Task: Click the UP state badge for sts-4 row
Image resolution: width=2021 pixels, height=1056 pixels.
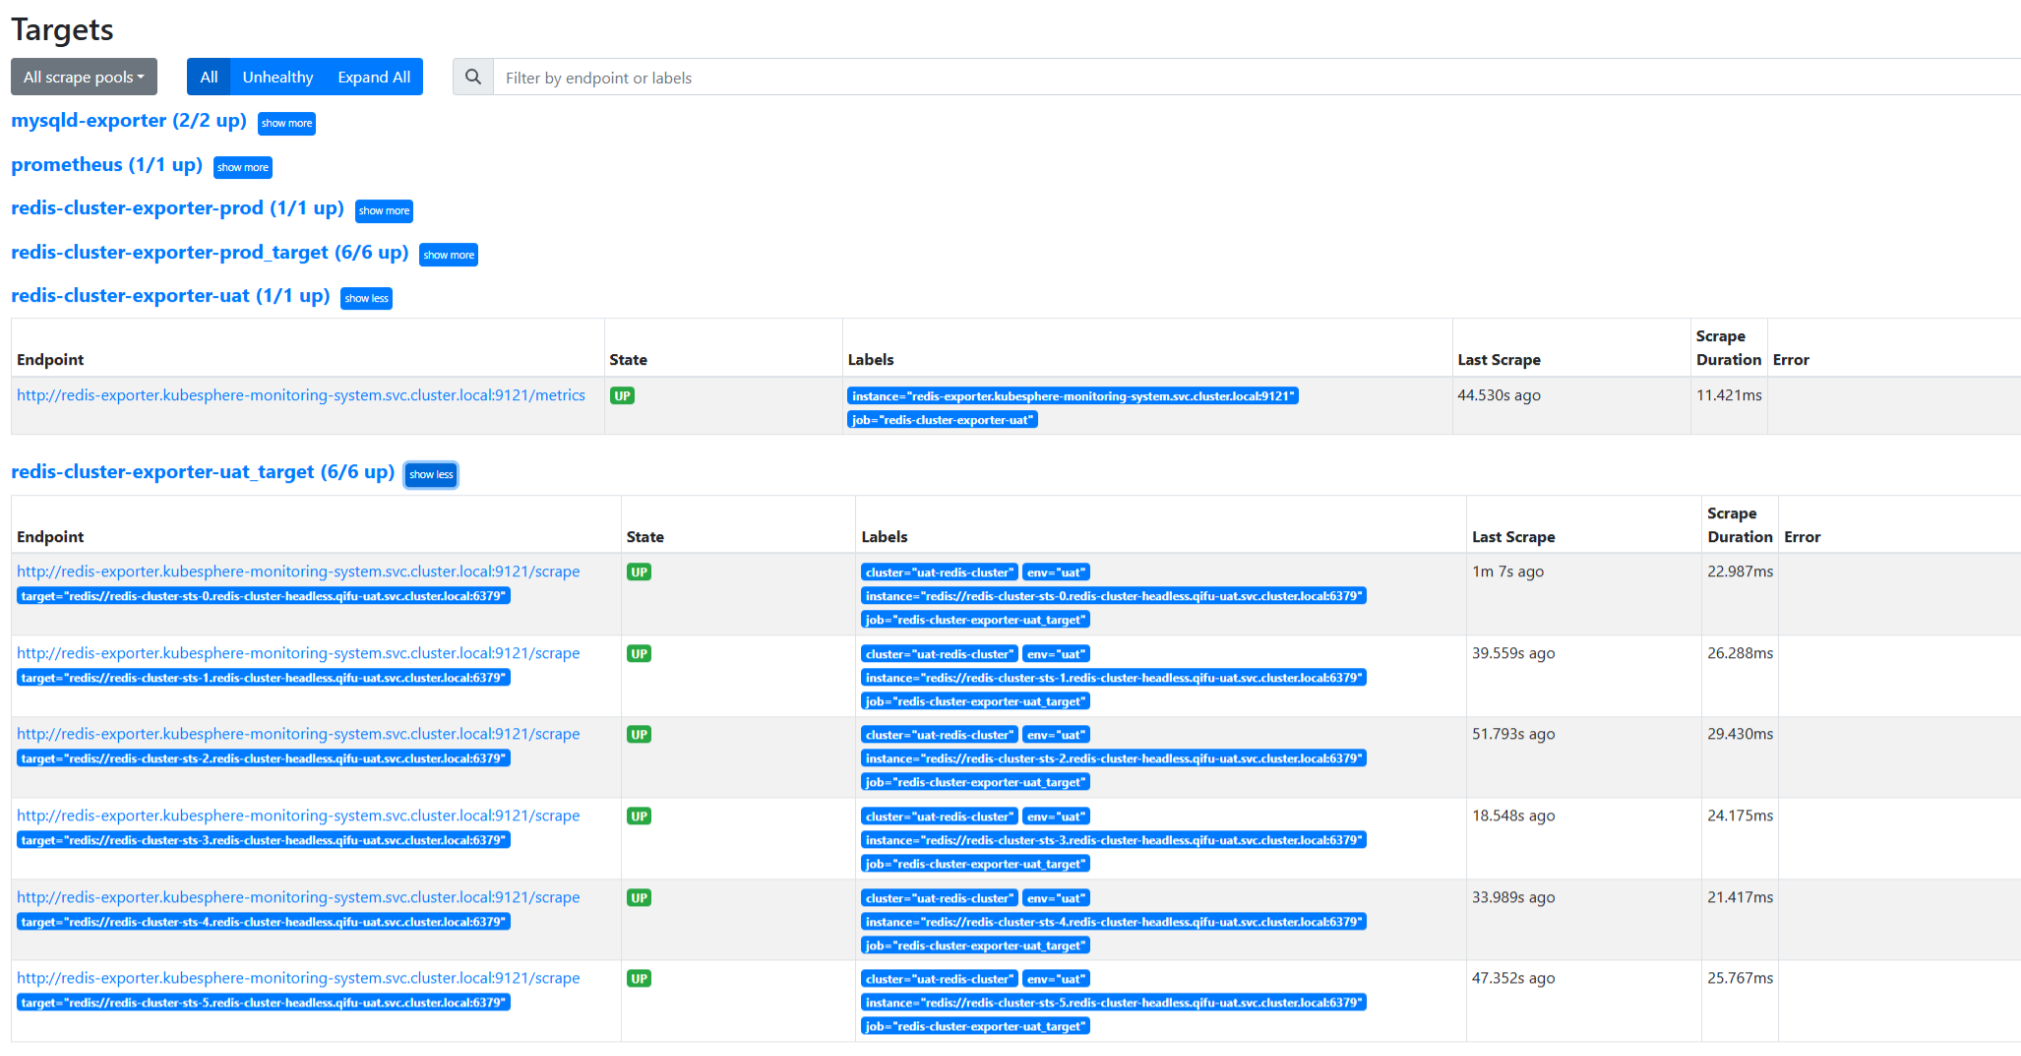Action: coord(639,898)
